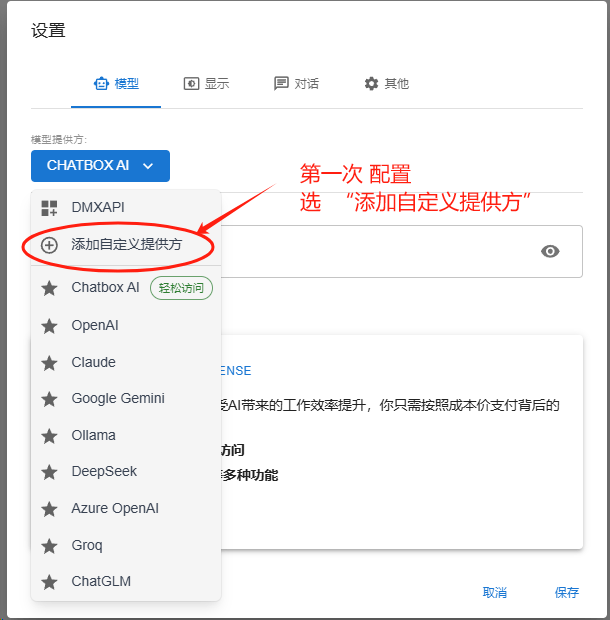
Task: Click the star icon beside ChatGLM
Action: pos(49,582)
